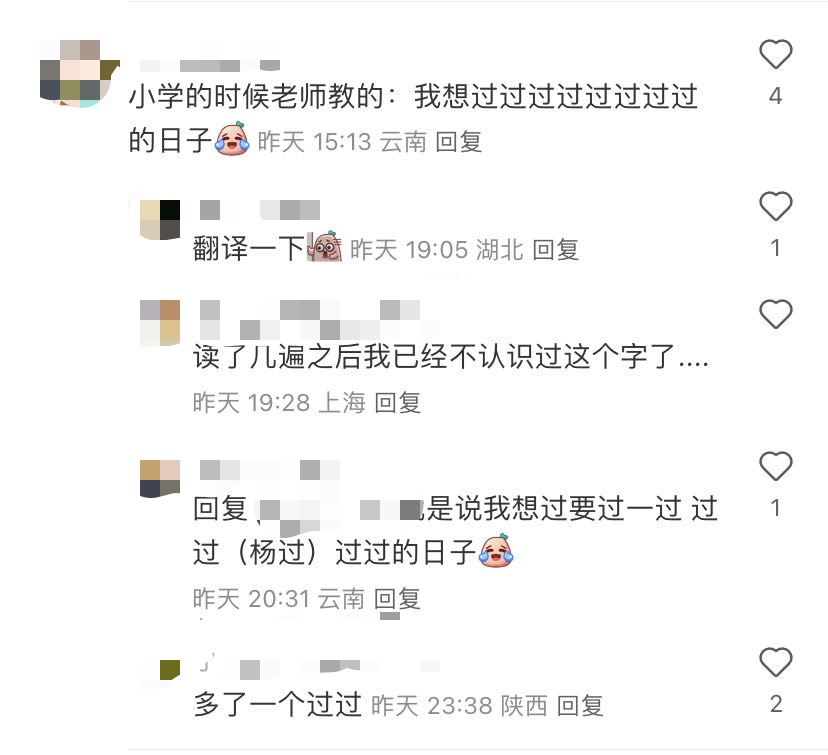Select comment text 多了一个过过
828x755 pixels.
(277, 704)
